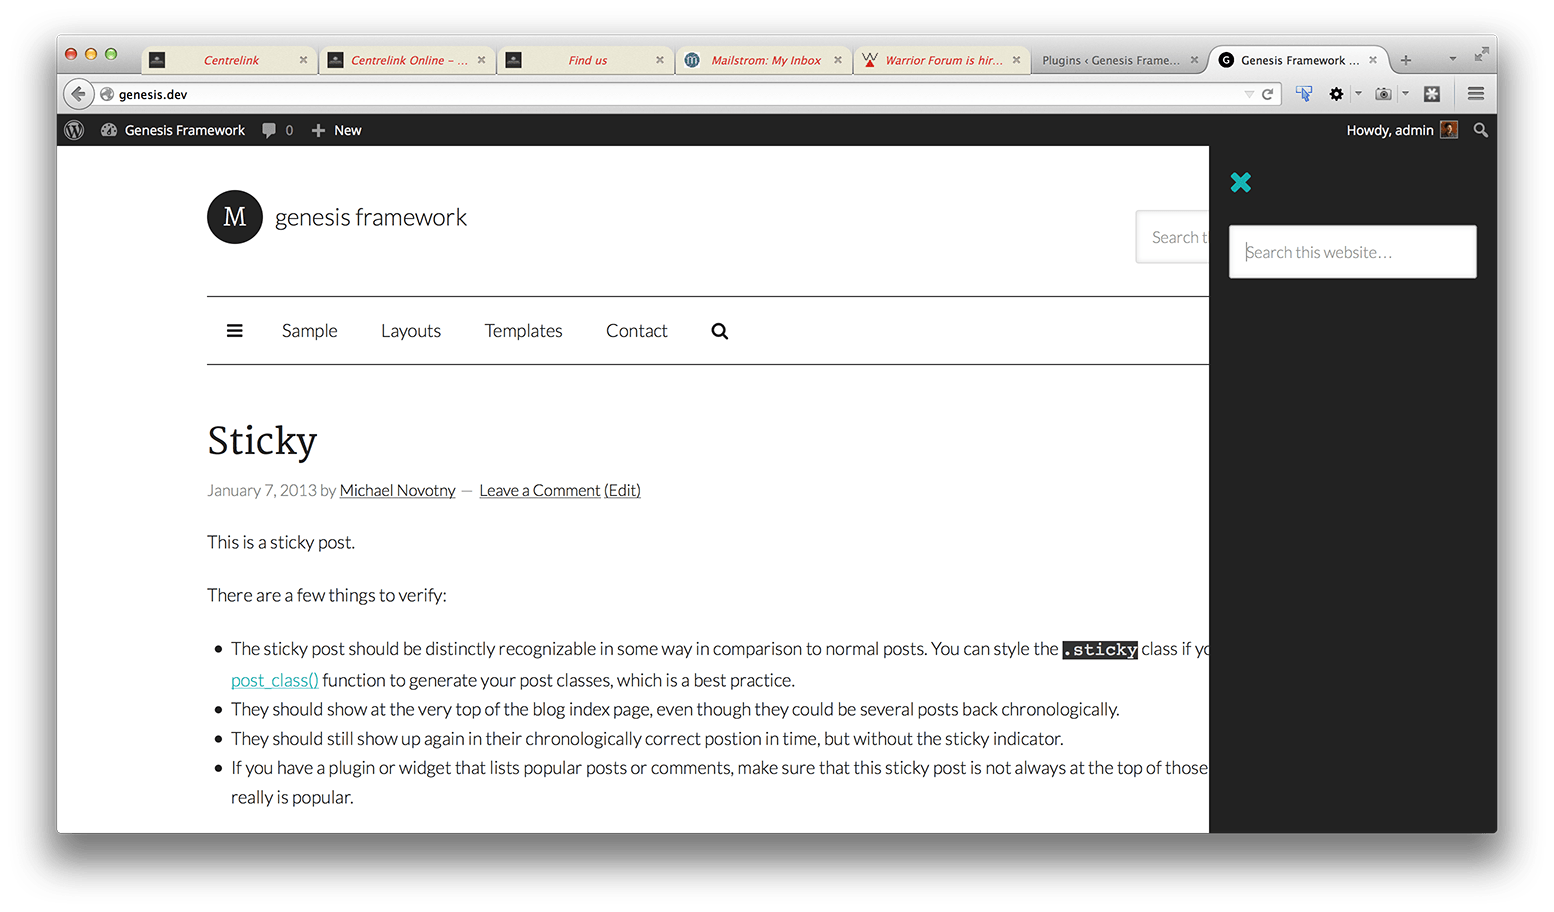Close the Centrelink tab
This screenshot has width=1554, height=912.
pos(303,60)
